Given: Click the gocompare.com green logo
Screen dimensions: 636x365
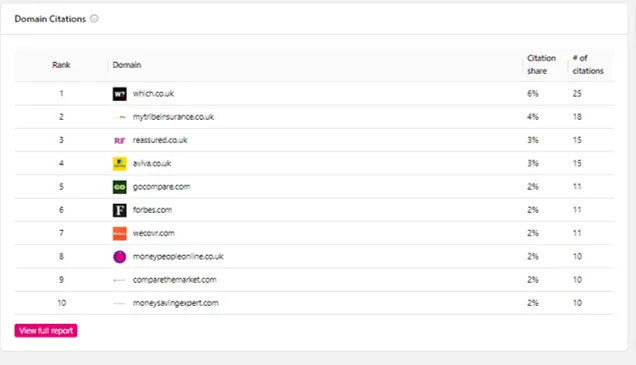Looking at the screenshot, I should point(119,187).
